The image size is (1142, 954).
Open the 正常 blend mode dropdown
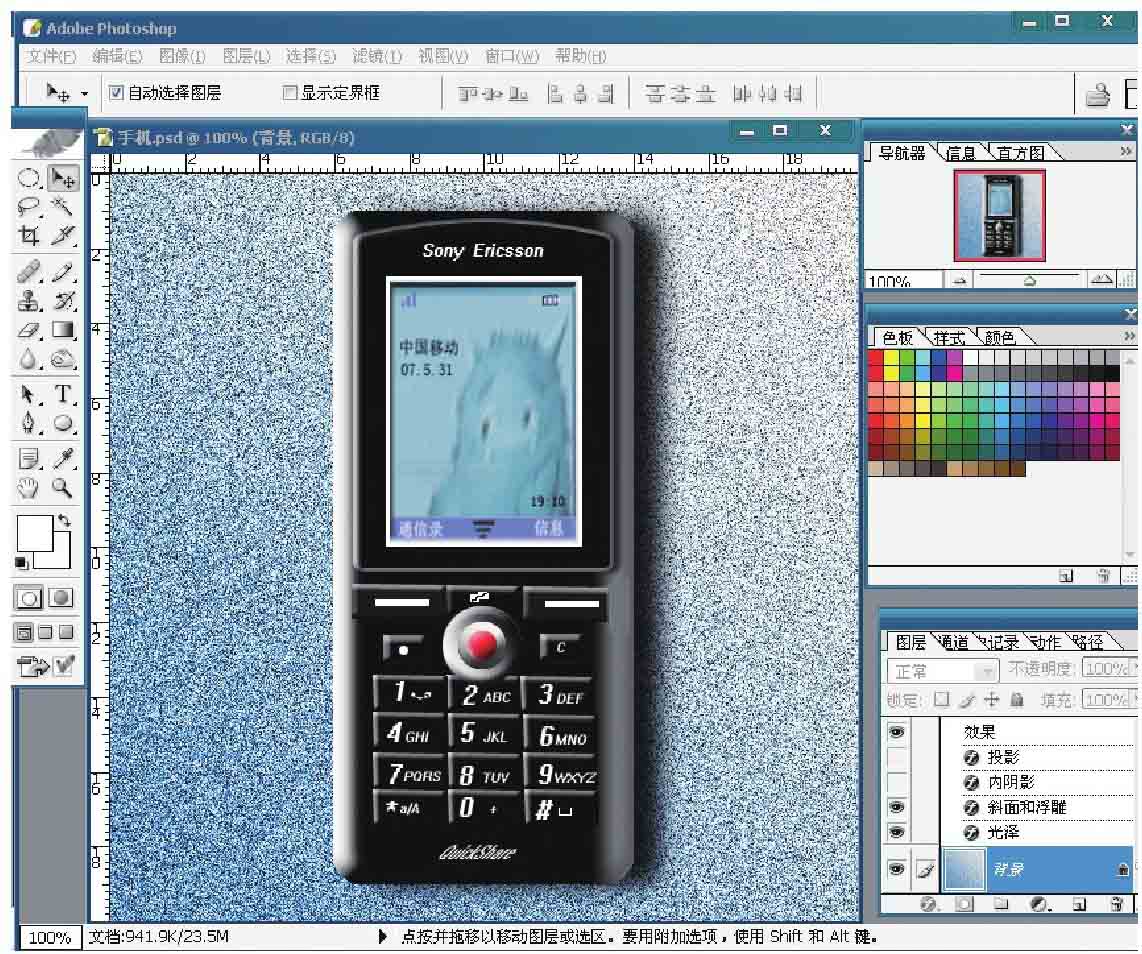click(x=942, y=670)
